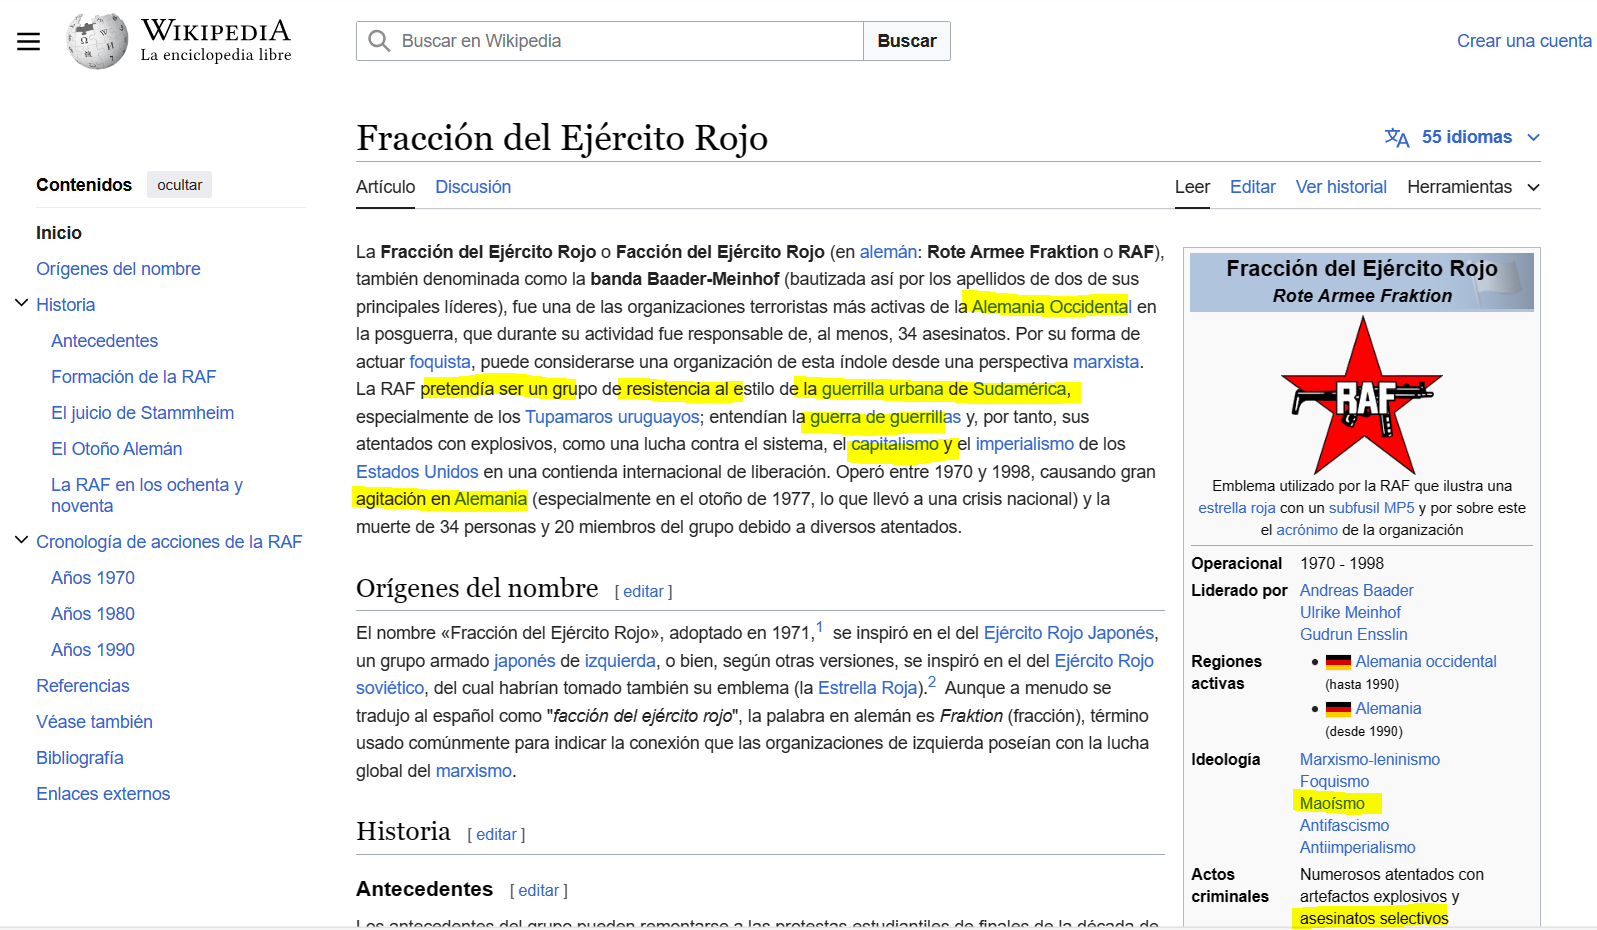Open the imperialismo link
Viewport: 1597px width, 930px height.
(1024, 444)
